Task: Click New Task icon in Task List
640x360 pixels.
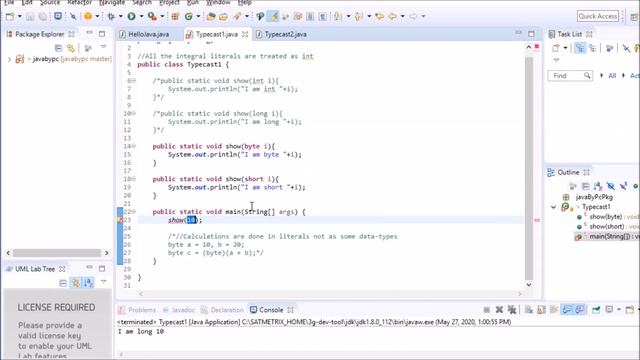Action: point(556,48)
